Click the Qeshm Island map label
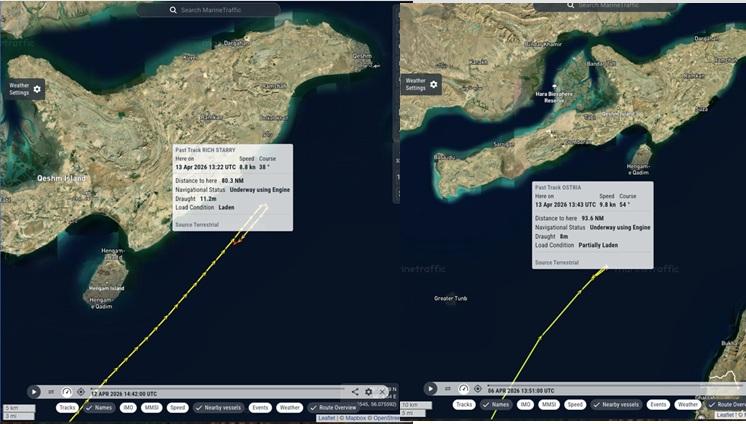 61,178
